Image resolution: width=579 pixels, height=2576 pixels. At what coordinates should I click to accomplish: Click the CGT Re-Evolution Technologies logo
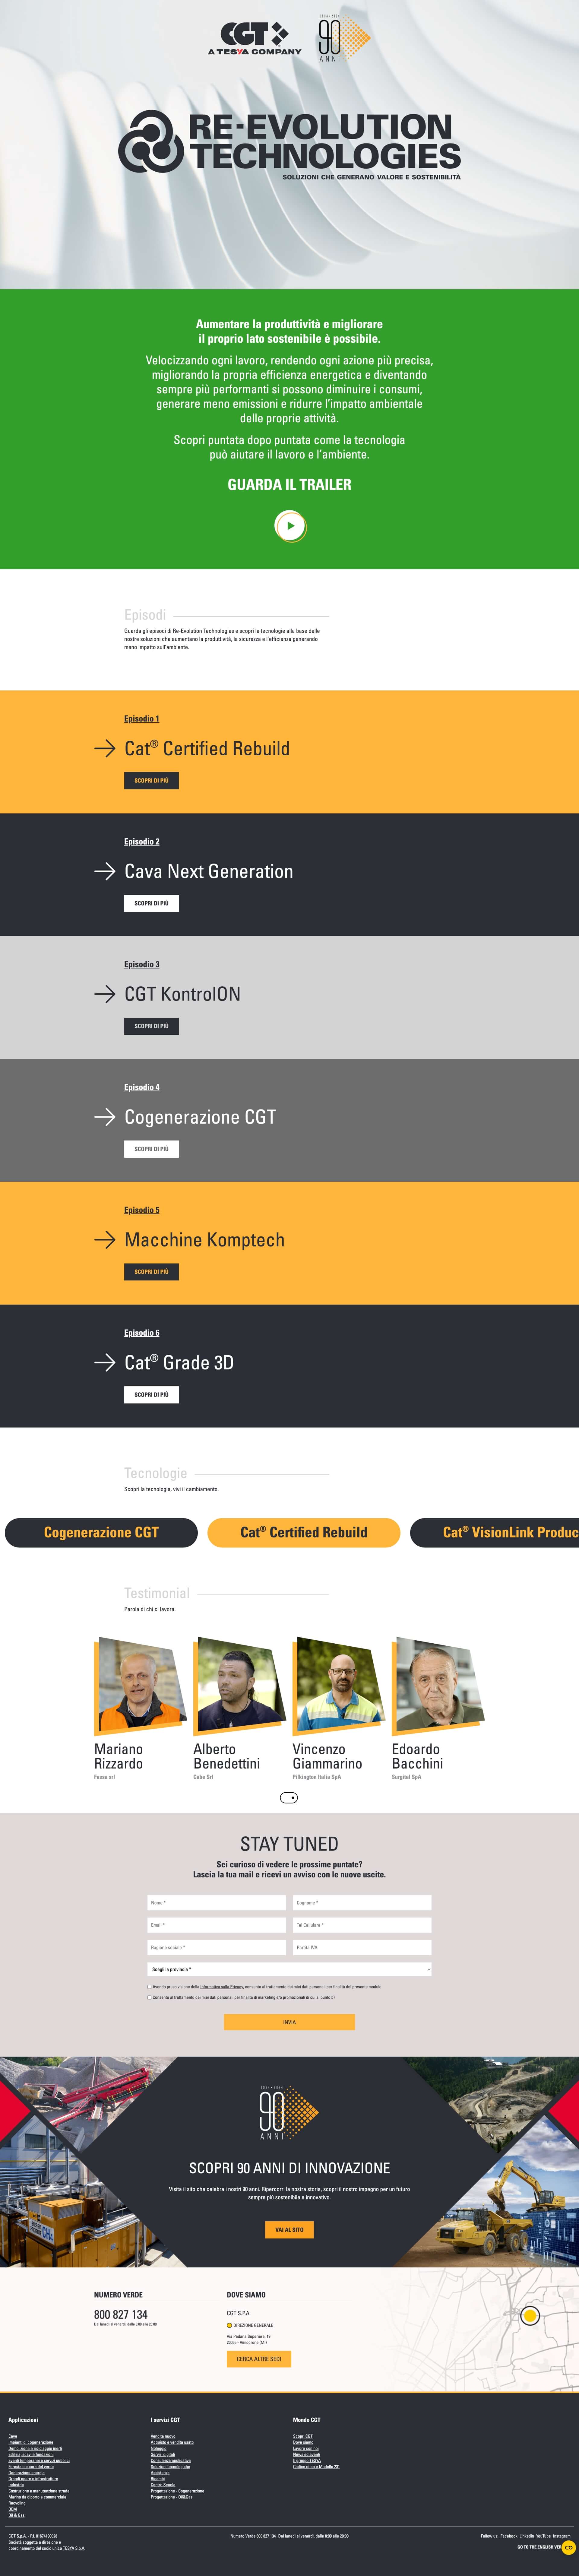pyautogui.click(x=289, y=156)
